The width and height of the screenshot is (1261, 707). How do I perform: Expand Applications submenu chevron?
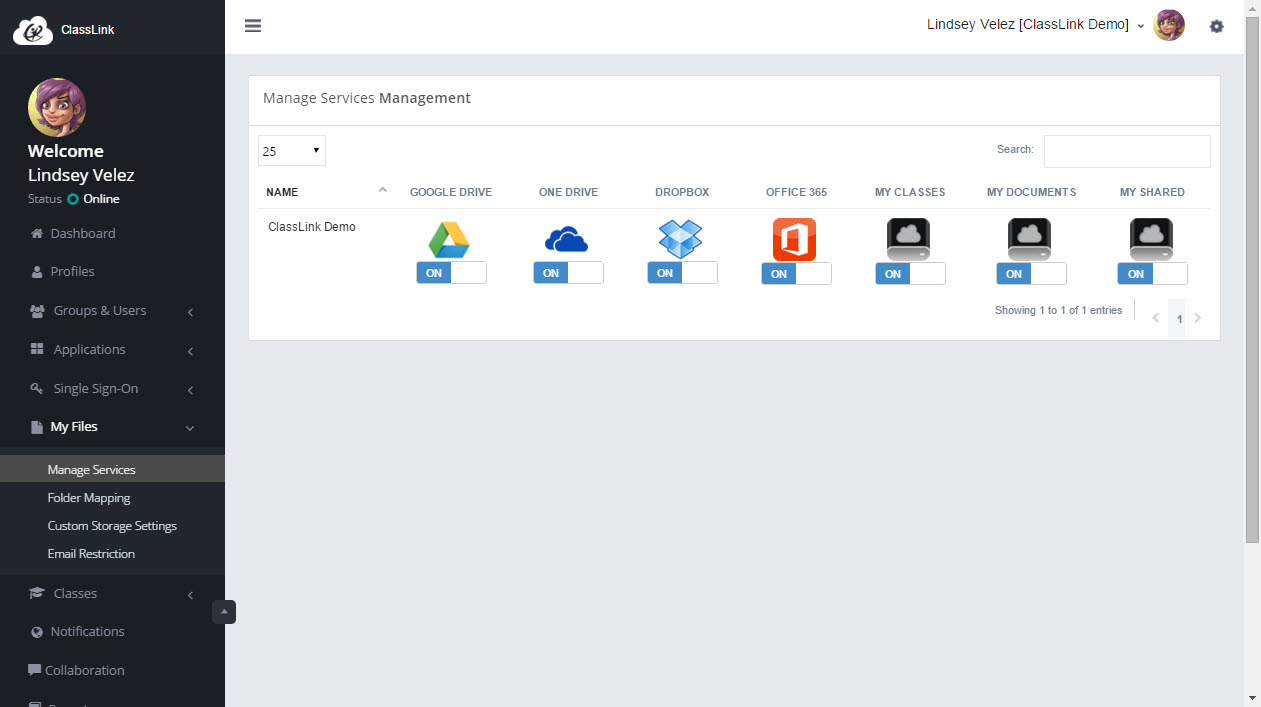[x=190, y=351]
